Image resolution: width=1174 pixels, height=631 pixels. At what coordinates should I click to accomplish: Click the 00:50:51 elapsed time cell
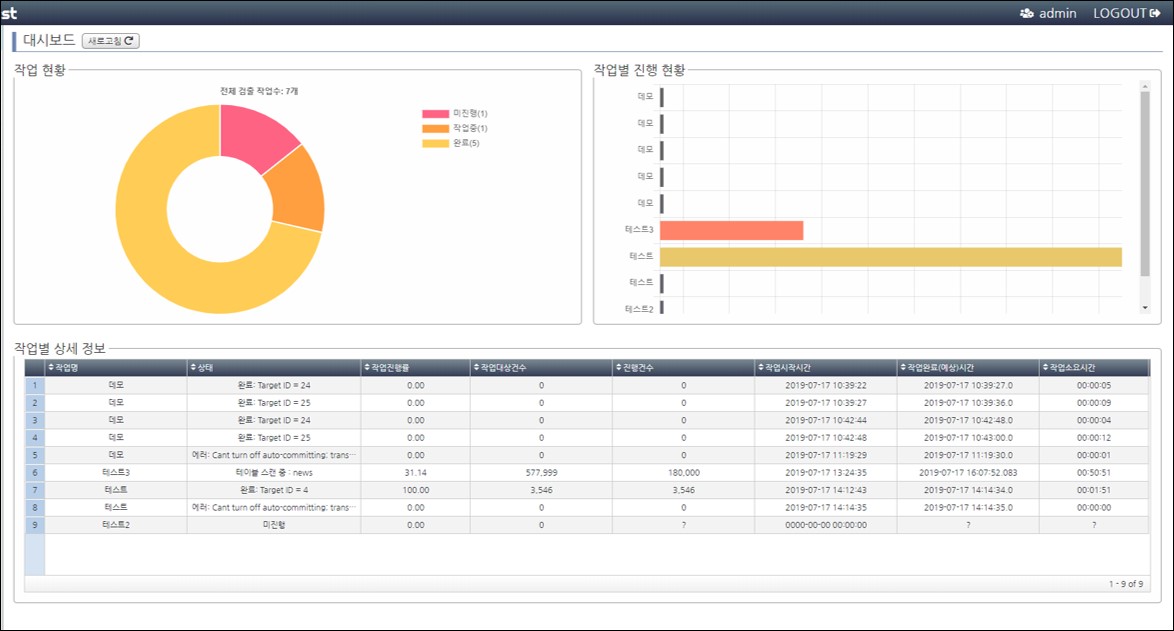pyautogui.click(x=1094, y=473)
